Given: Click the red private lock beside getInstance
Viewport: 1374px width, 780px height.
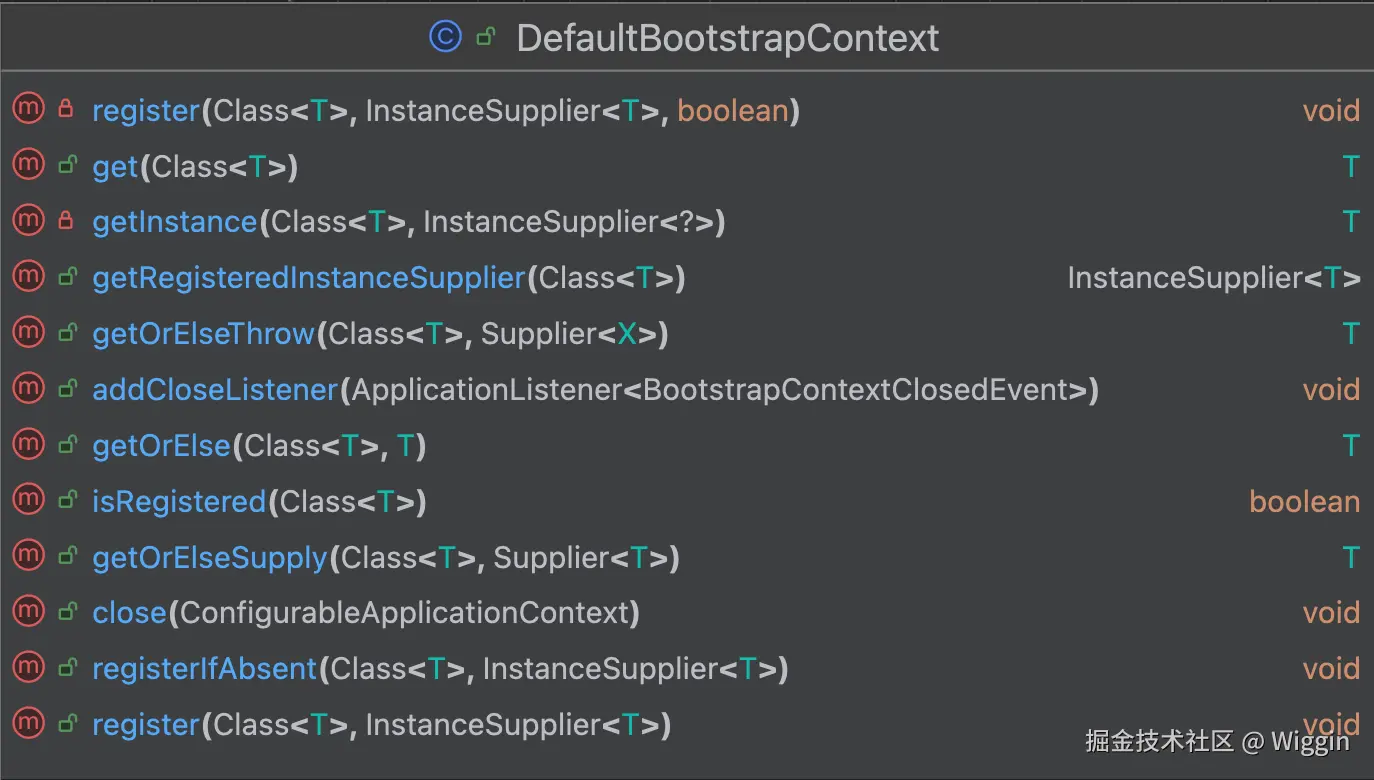Looking at the screenshot, I should click(x=66, y=221).
